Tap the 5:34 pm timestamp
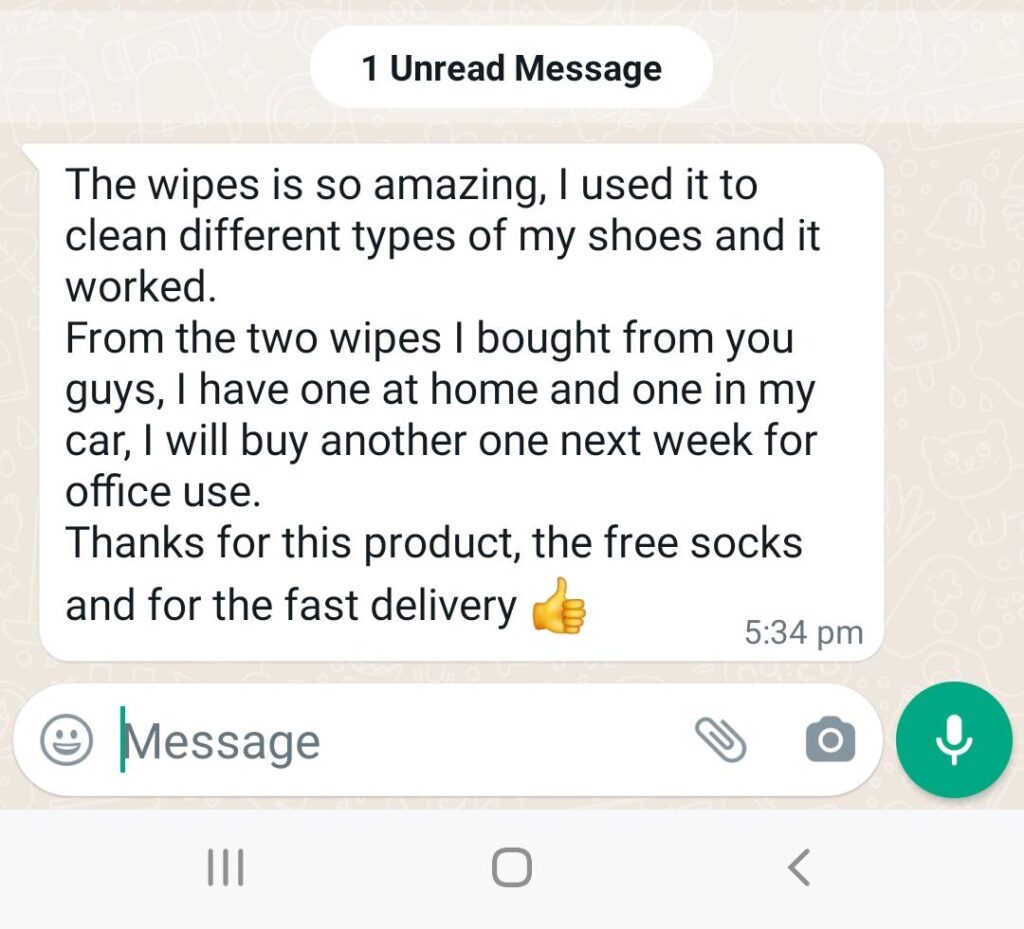 (x=803, y=633)
